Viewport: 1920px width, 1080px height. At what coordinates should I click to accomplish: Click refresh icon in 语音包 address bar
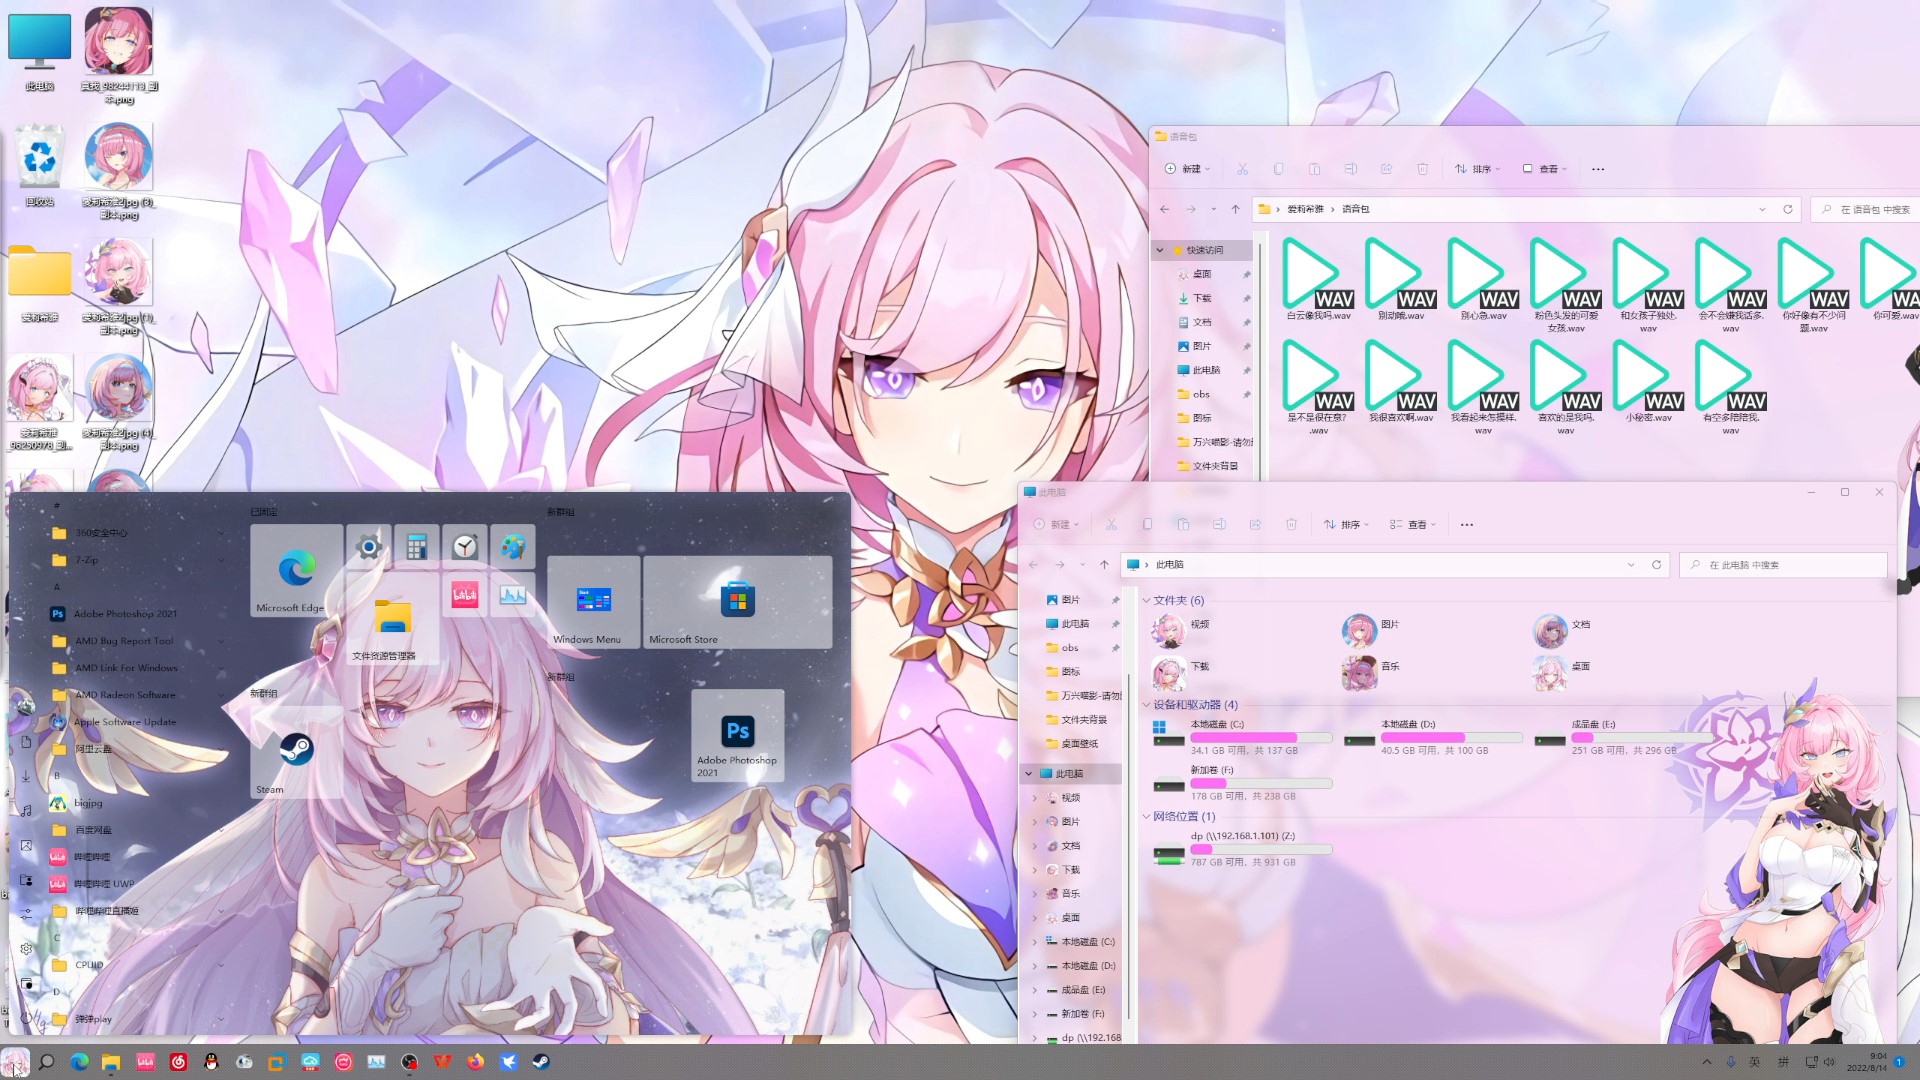tap(1788, 209)
